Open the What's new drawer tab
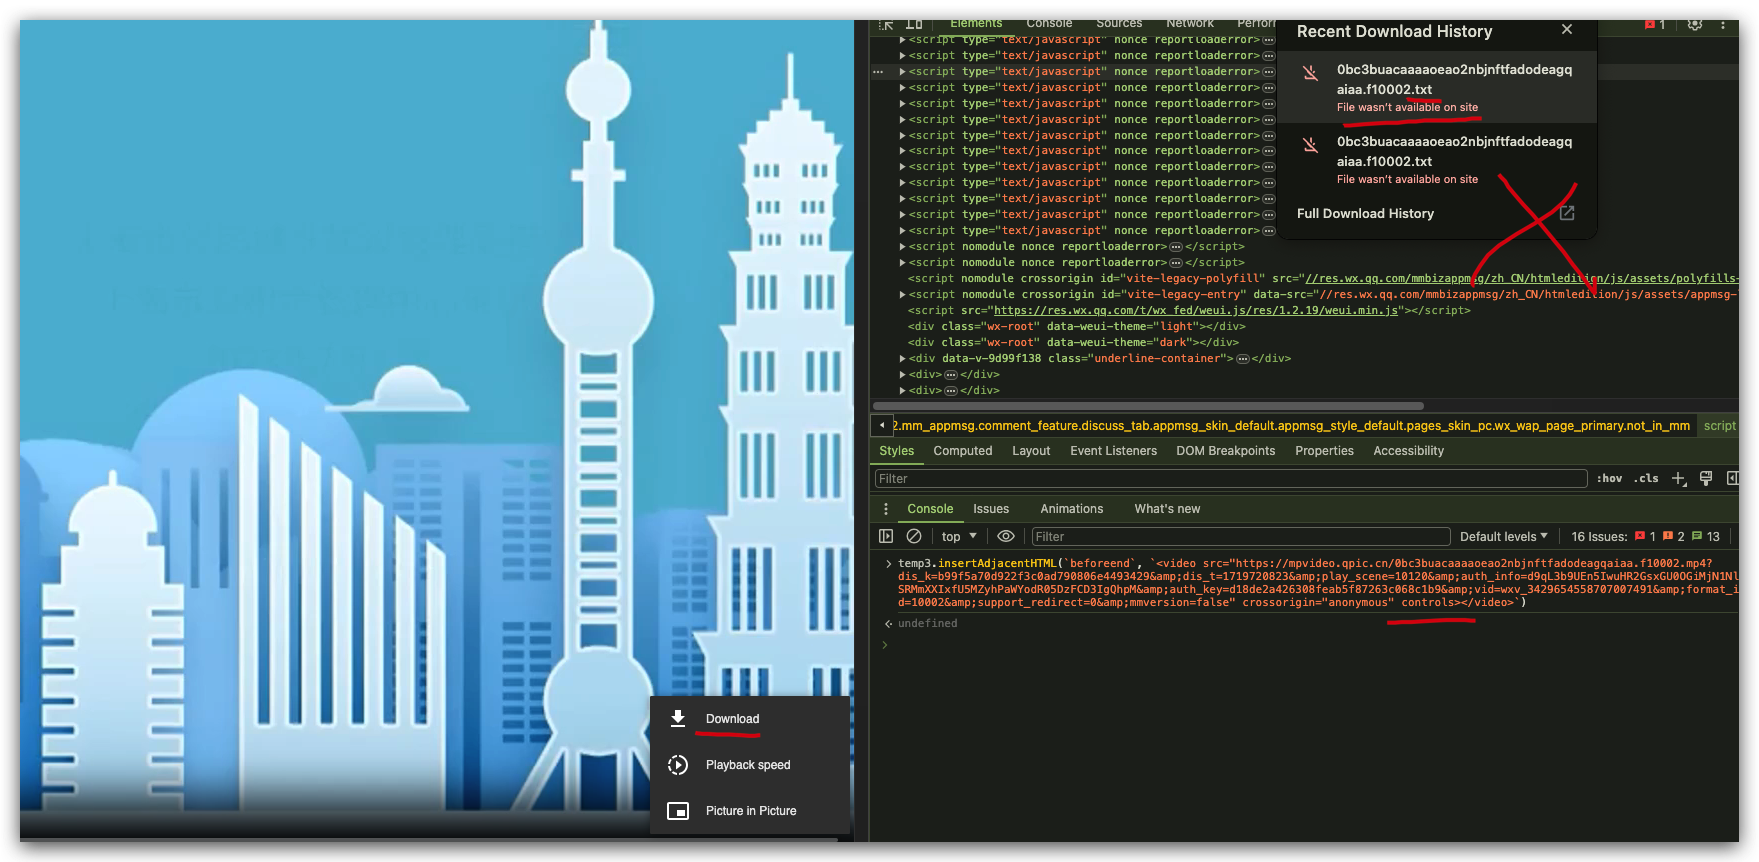Image resolution: width=1759 pixels, height=862 pixels. point(1167,509)
